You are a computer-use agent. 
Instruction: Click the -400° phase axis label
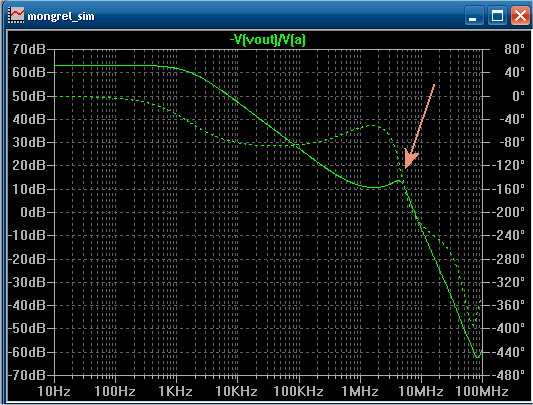[508, 328]
